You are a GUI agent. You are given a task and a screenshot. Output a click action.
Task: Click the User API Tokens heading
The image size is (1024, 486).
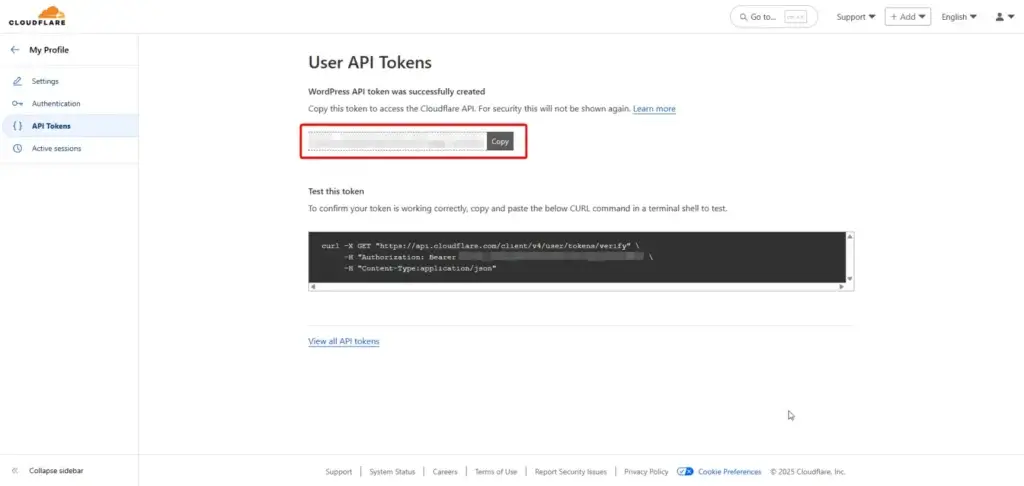coord(370,63)
